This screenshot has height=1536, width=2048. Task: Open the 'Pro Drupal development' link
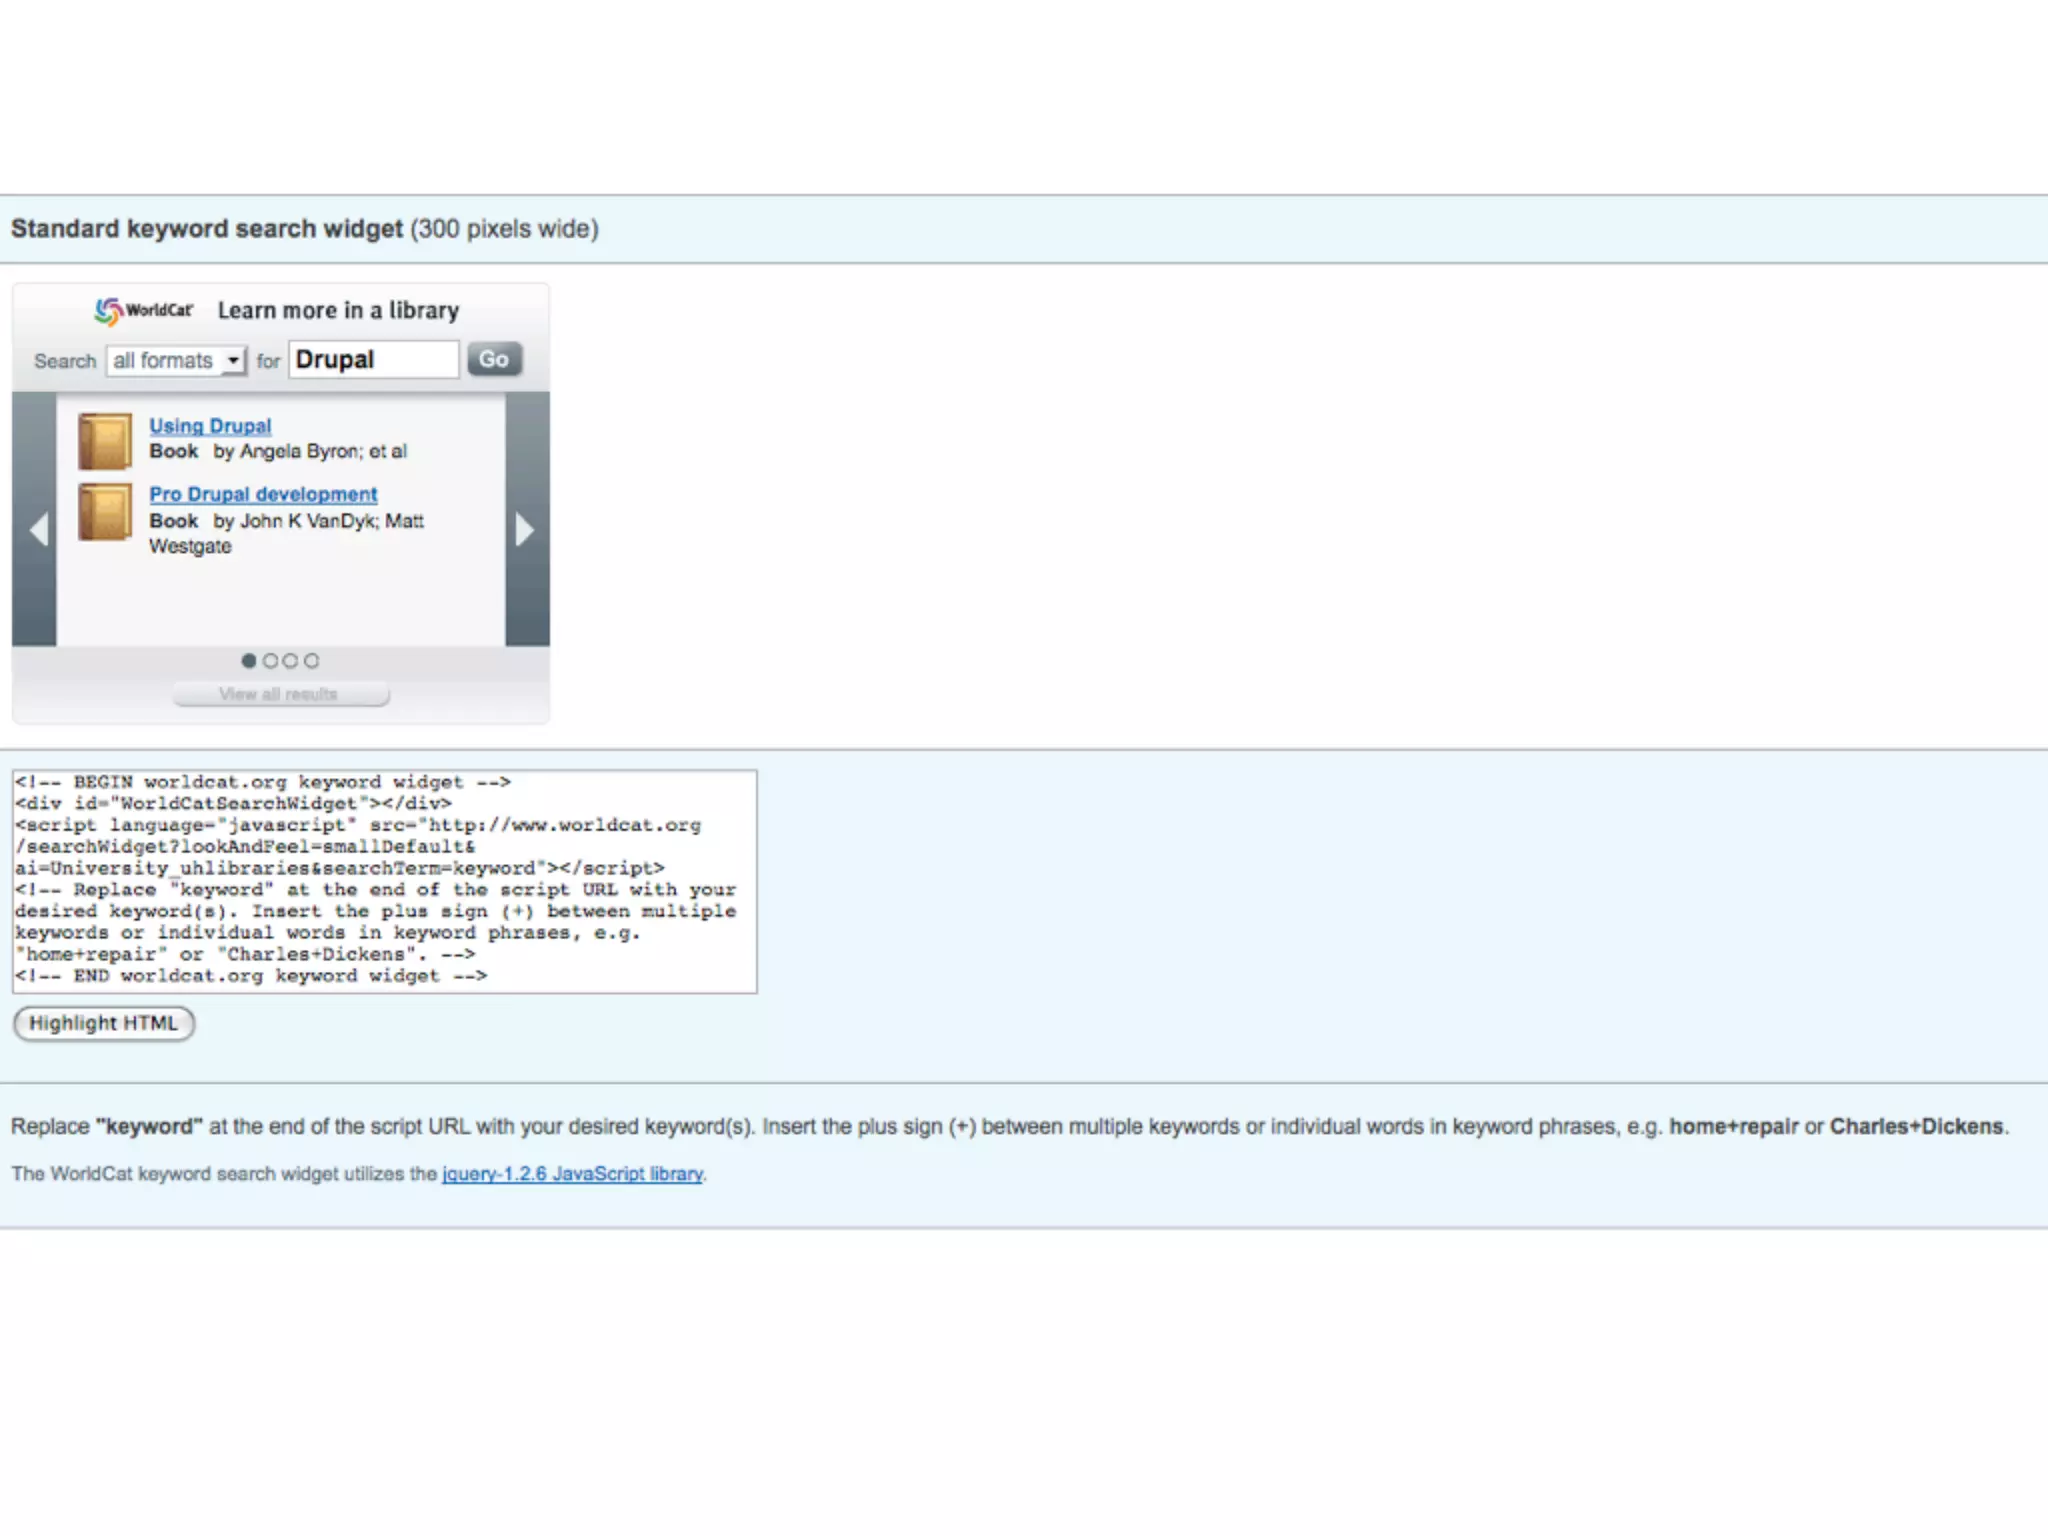pos(263,494)
